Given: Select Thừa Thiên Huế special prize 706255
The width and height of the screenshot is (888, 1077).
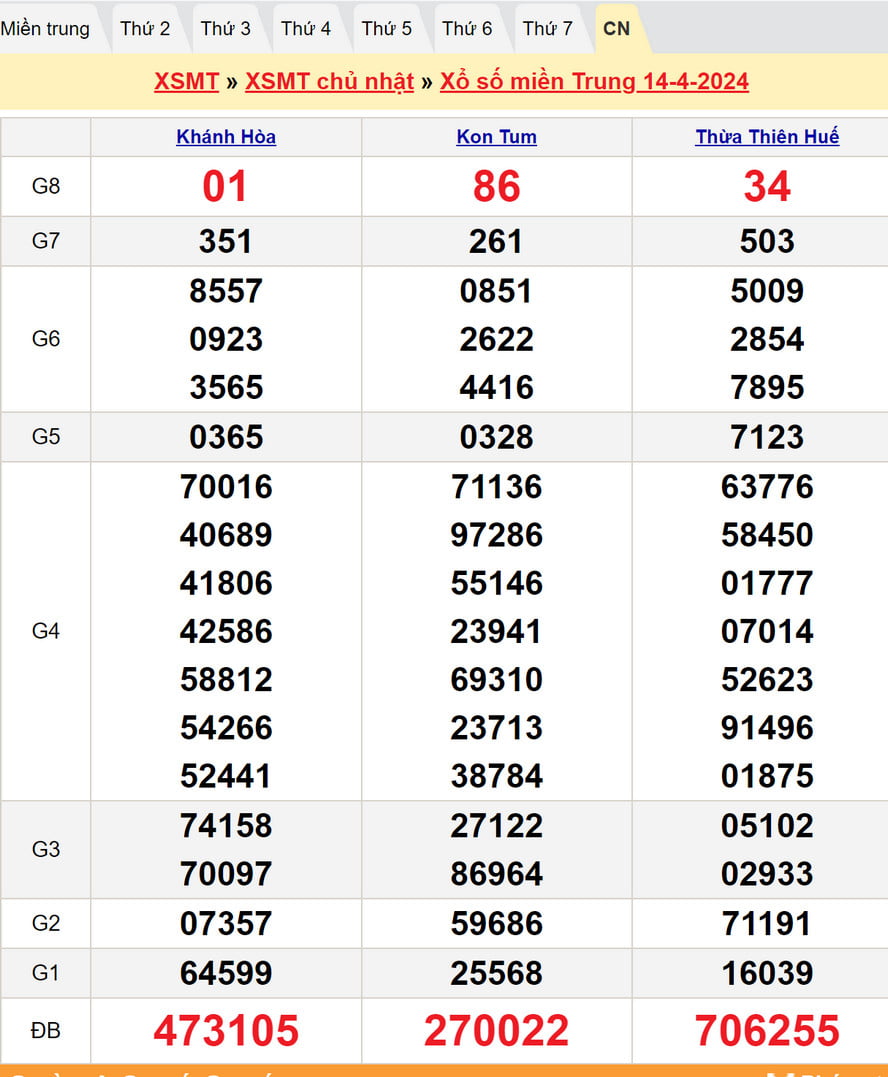Looking at the screenshot, I should (x=767, y=1031).
